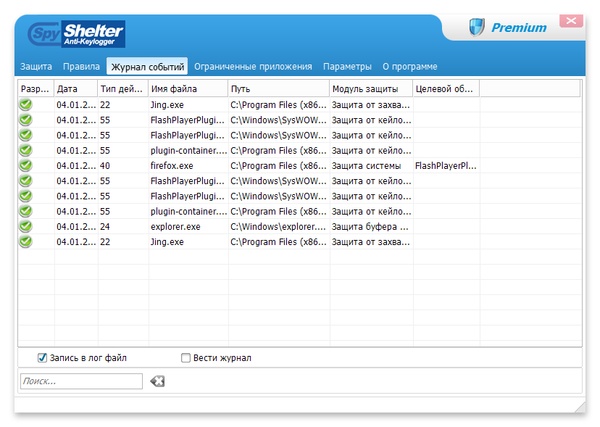Go to the "О программе" tab

click(410, 67)
